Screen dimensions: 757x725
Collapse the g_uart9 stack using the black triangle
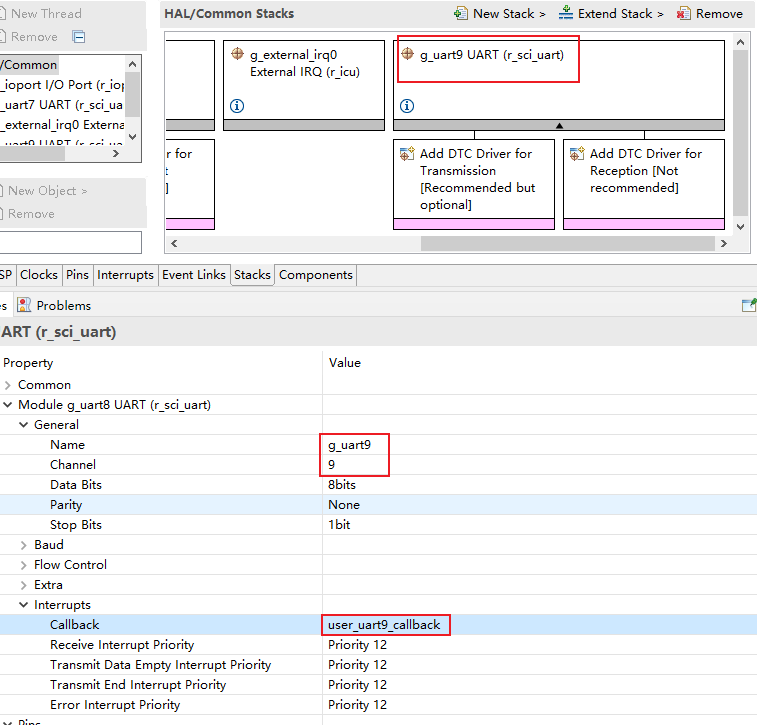[x=559, y=125]
